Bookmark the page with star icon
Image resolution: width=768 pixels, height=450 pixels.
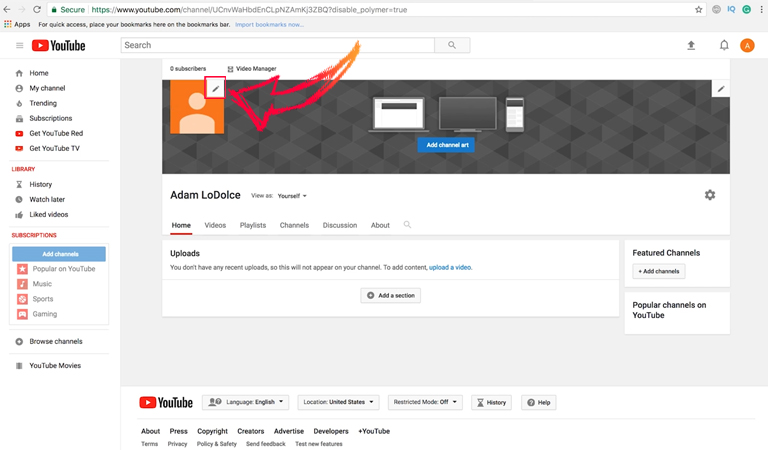[698, 9]
